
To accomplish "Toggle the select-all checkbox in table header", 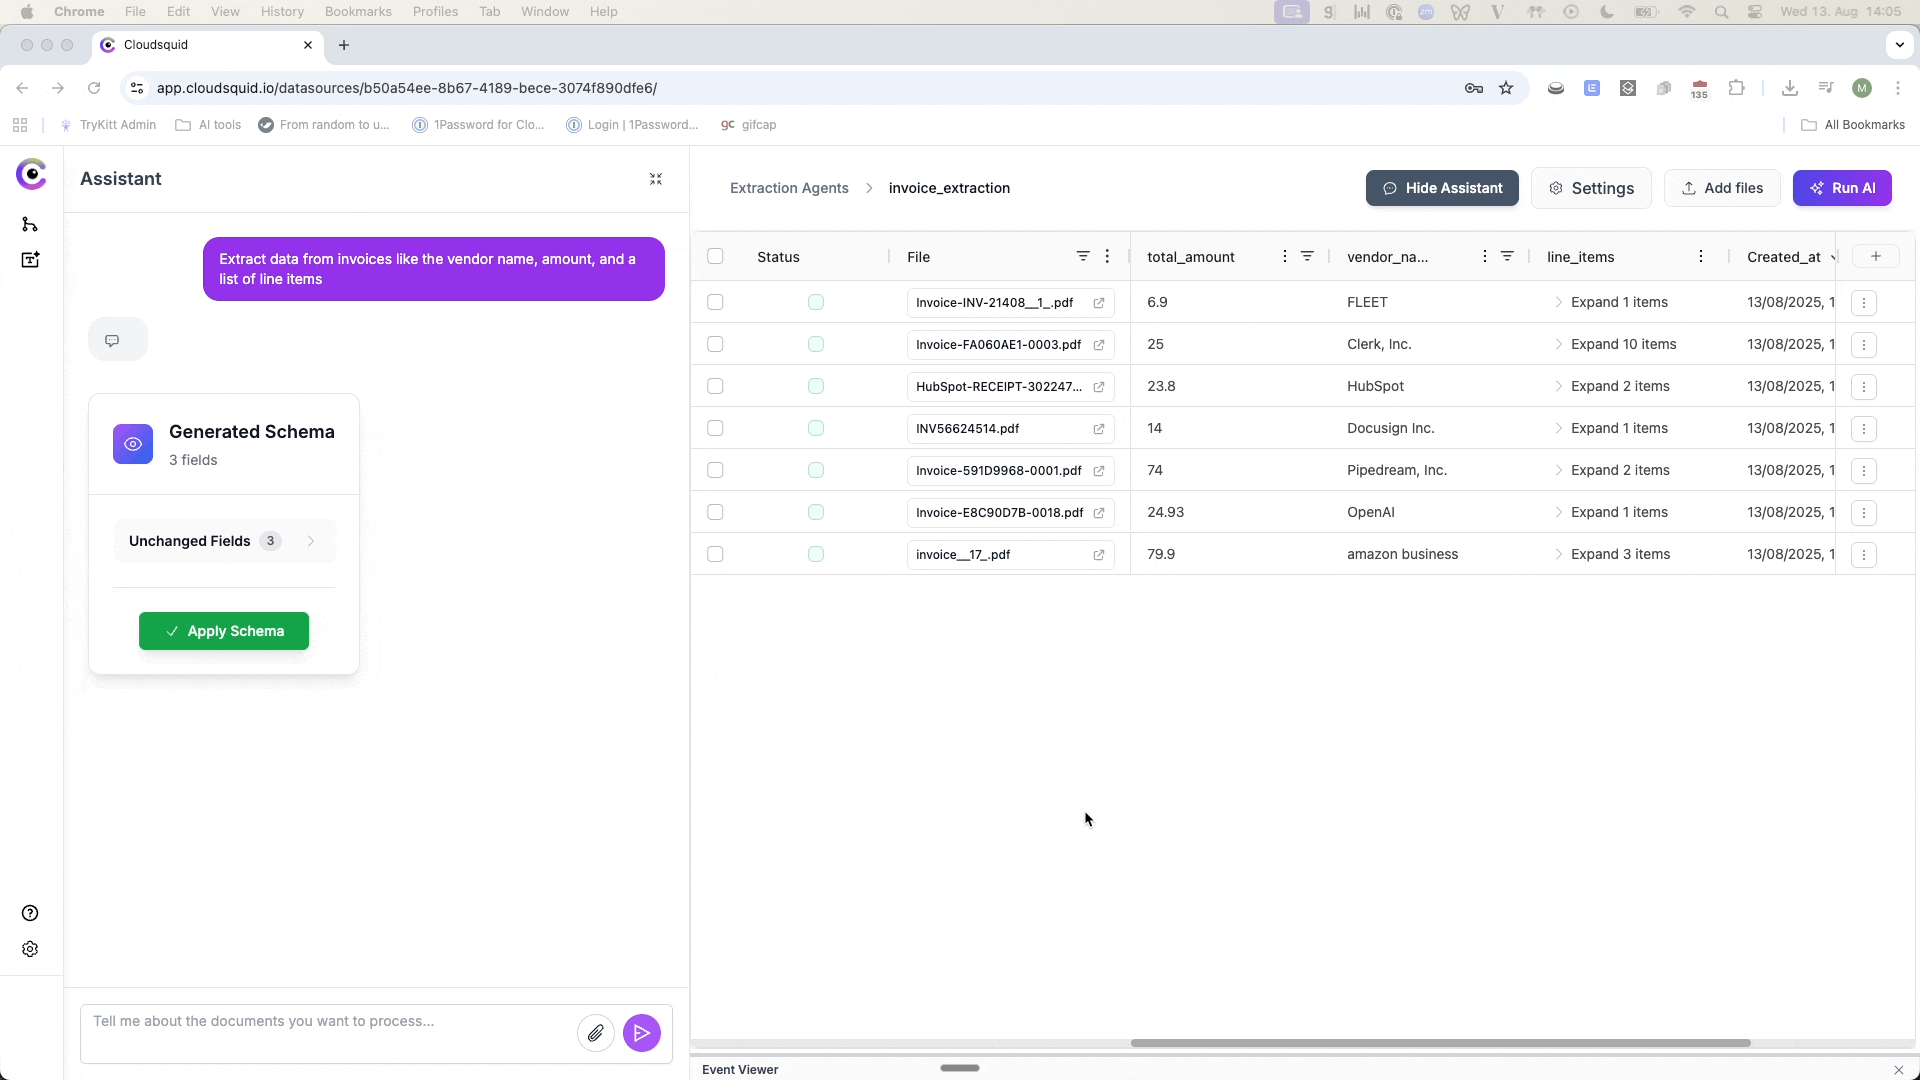I will [715, 257].
